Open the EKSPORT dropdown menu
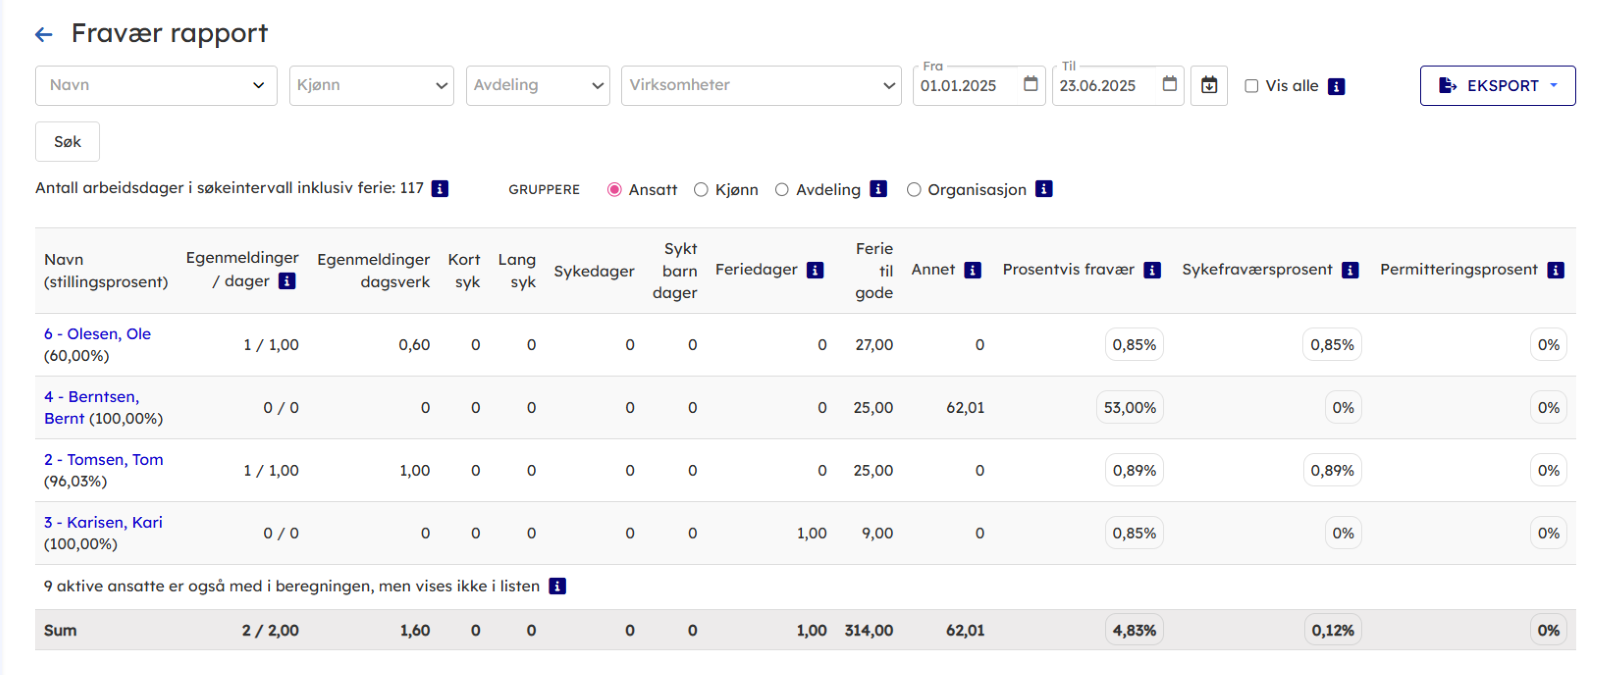 pyautogui.click(x=1497, y=86)
